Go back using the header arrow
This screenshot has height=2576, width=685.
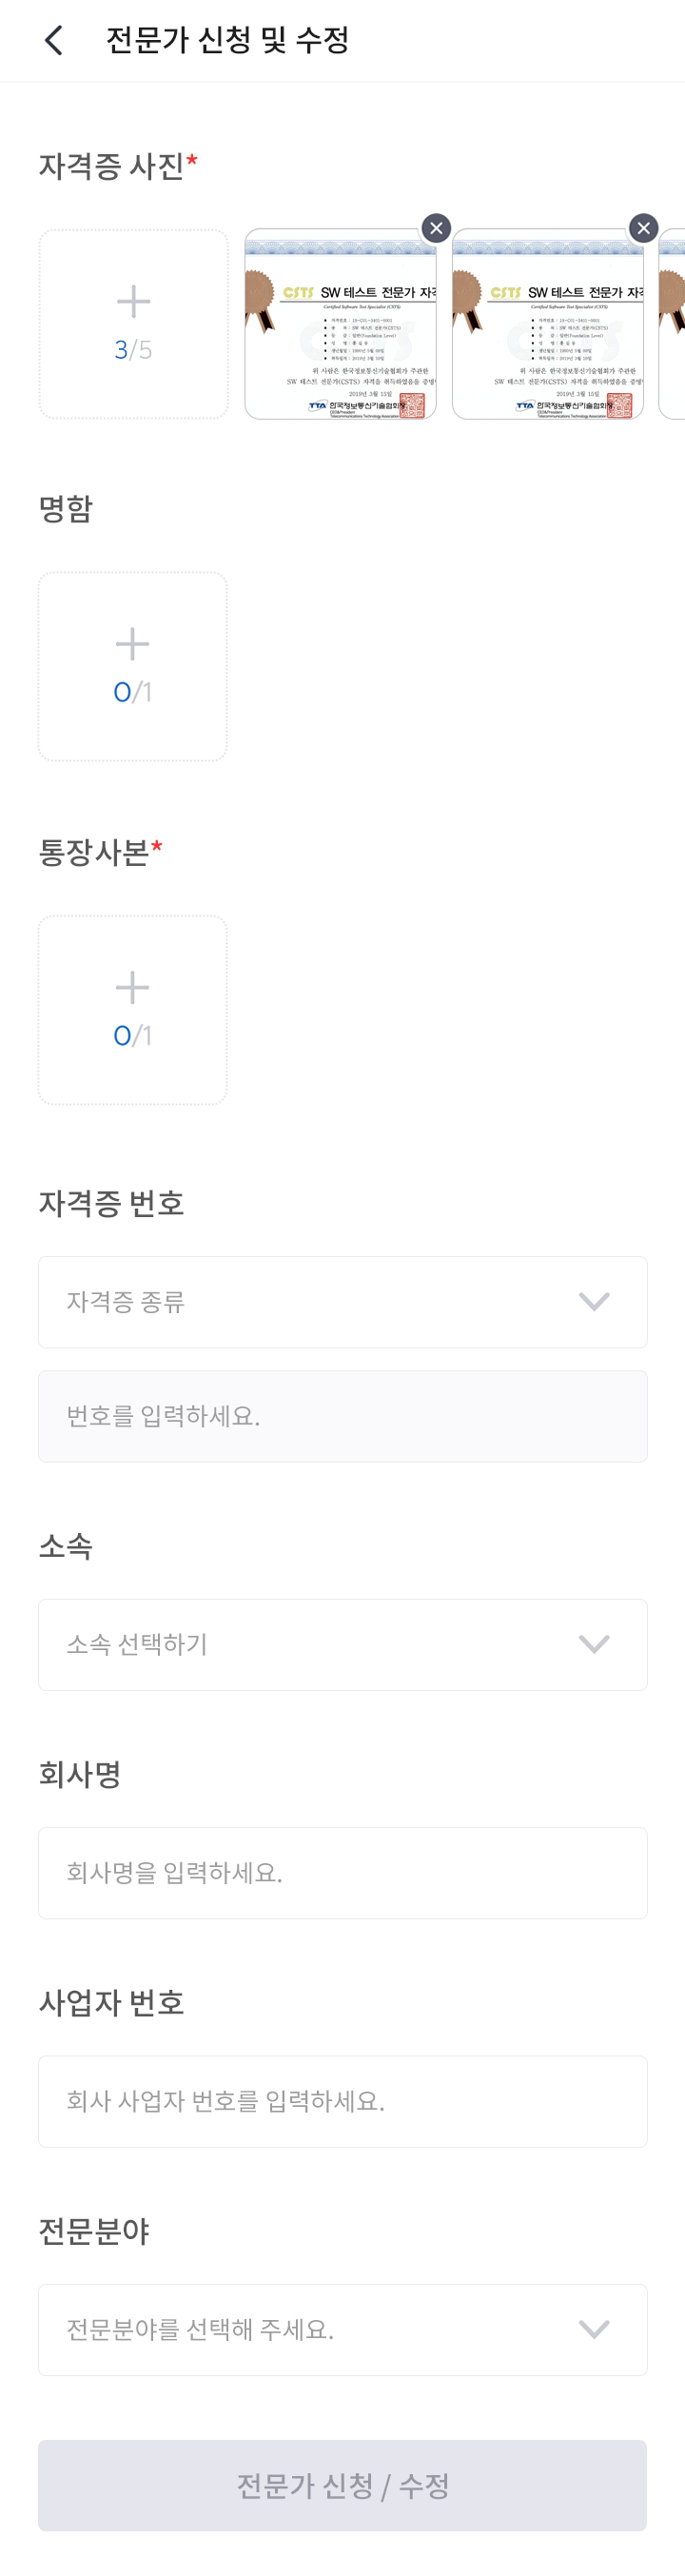54,40
